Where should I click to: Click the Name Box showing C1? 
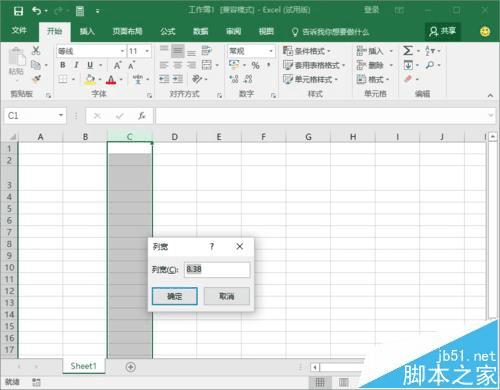click(35, 116)
